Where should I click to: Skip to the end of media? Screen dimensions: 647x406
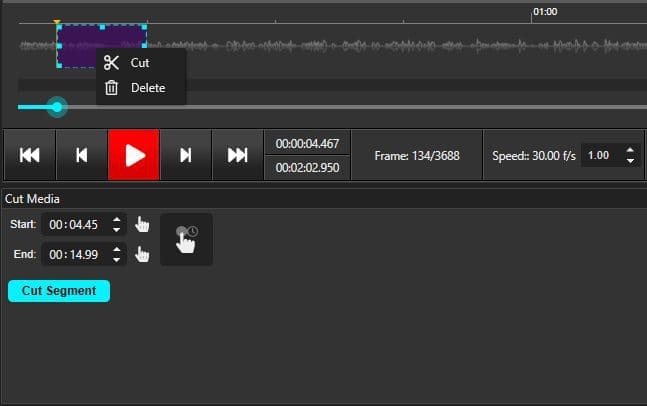[x=237, y=155]
